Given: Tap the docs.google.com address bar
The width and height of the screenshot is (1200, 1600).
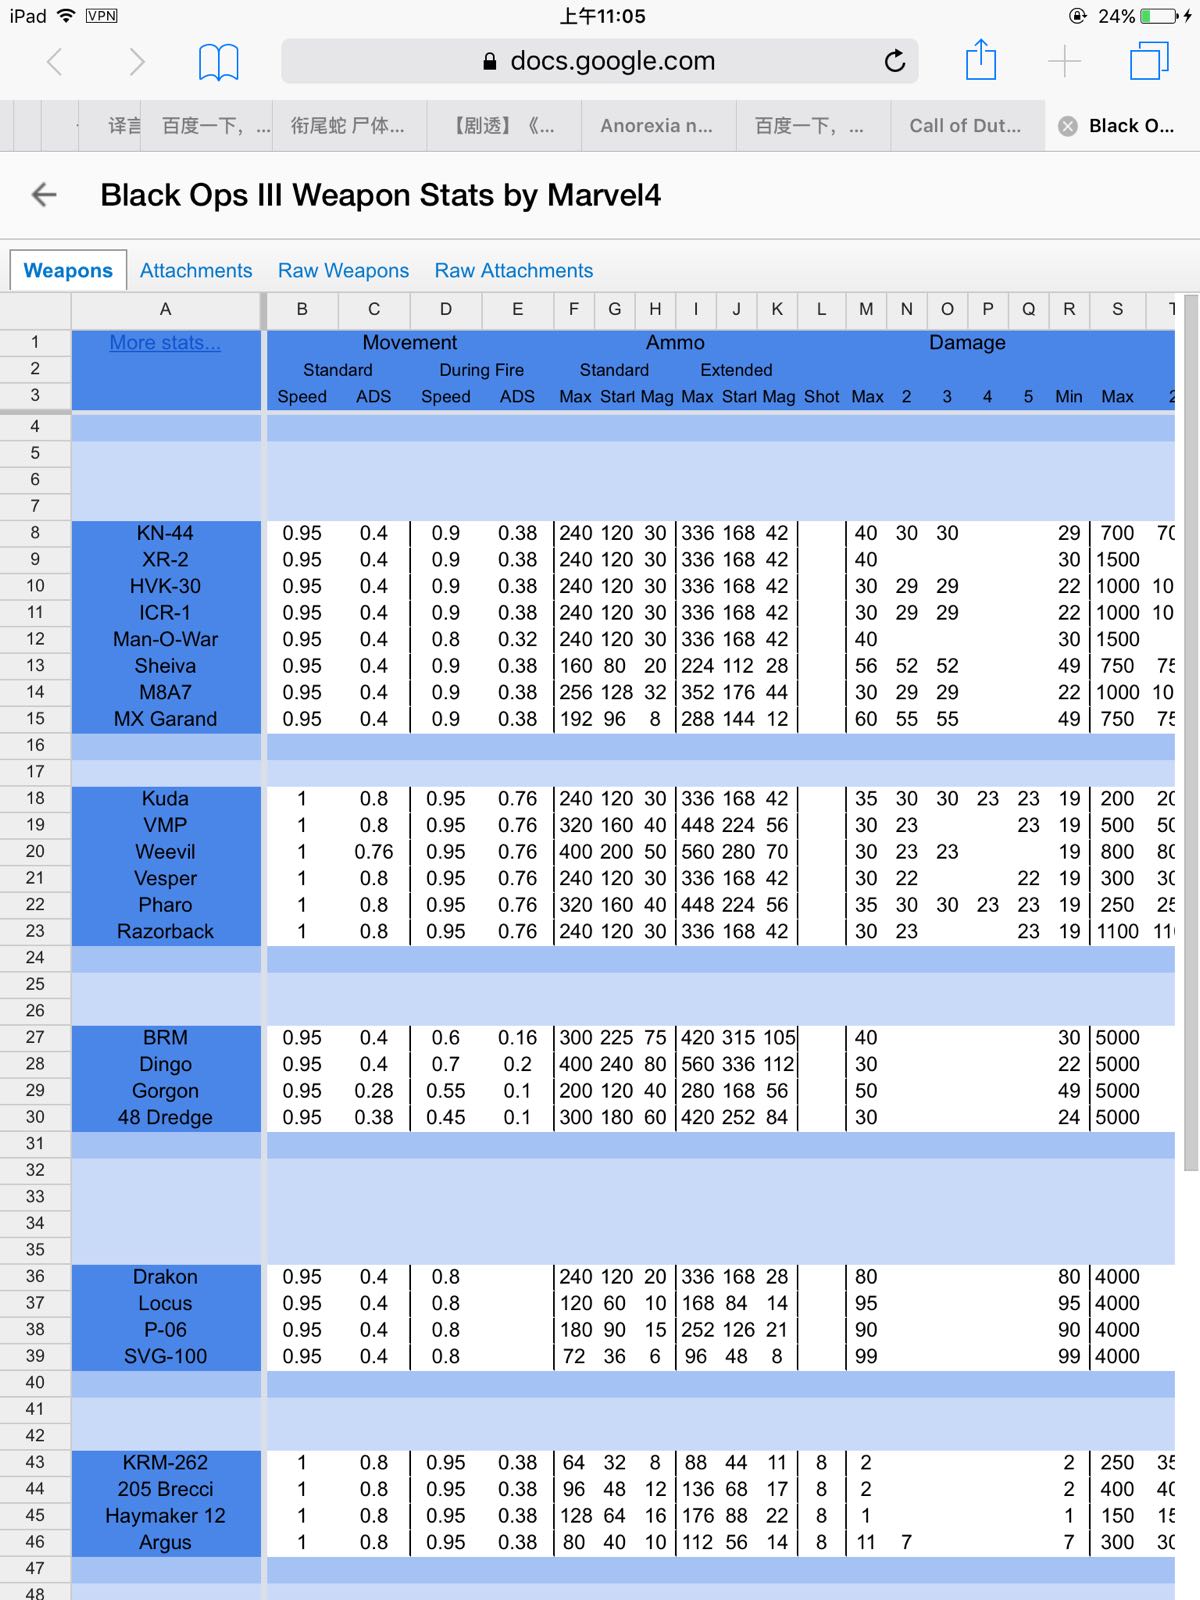Looking at the screenshot, I should (600, 61).
